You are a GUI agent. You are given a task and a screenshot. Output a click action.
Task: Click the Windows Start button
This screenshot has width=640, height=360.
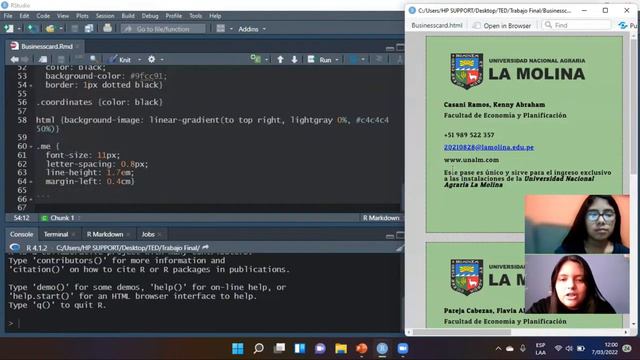[238, 349]
